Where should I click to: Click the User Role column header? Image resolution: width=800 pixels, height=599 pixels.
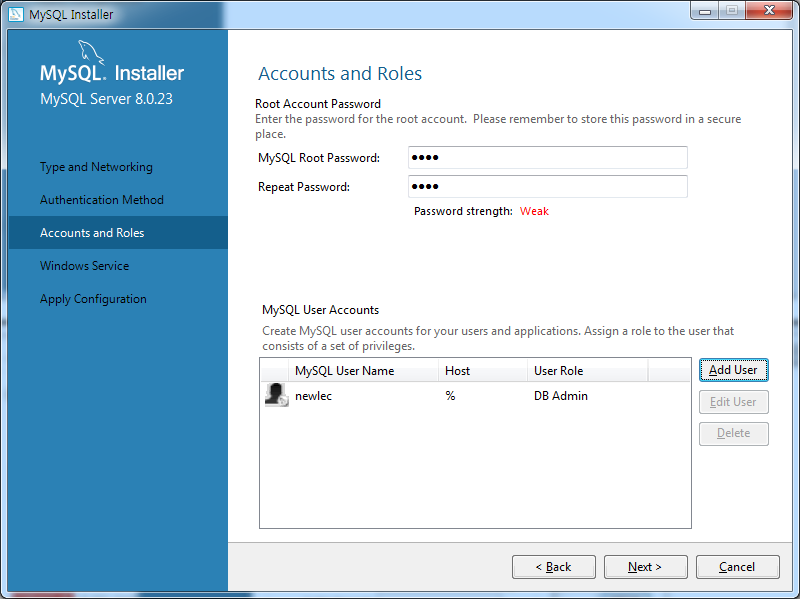(588, 371)
